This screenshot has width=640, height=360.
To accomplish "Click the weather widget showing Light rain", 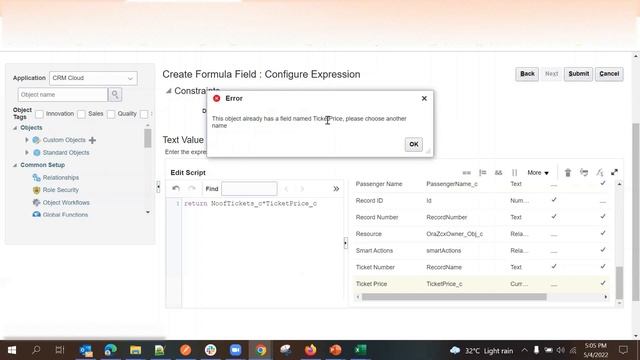I will coord(482,351).
